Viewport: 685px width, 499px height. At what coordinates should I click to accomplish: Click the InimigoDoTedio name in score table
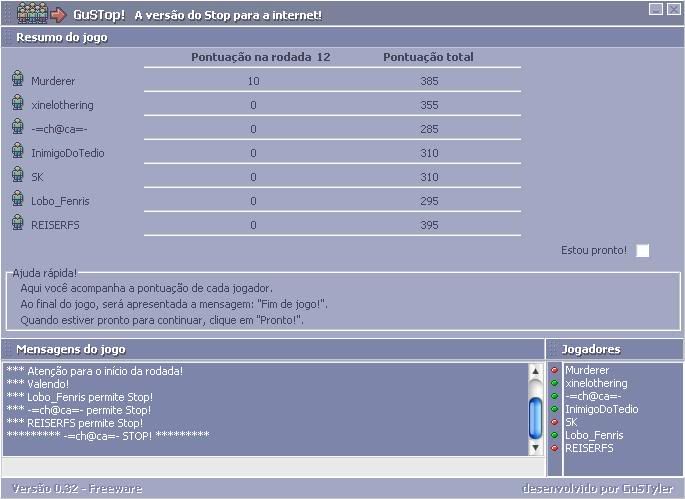[x=68, y=153]
